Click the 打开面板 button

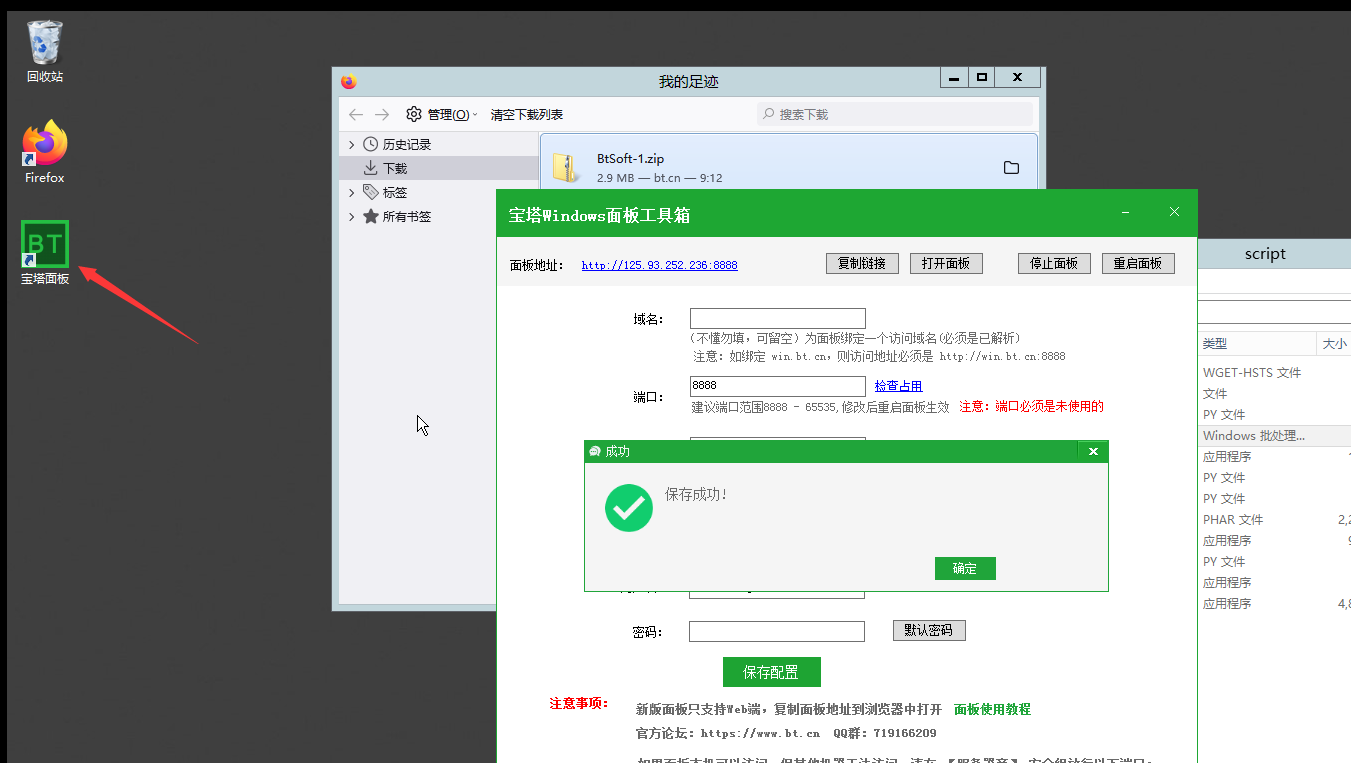(946, 263)
